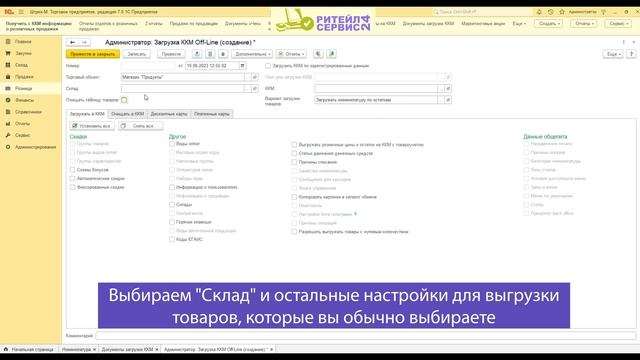Click the green toolbar icon right of Отчеты group
Screen dimensions: 640x360
pos(331,54)
